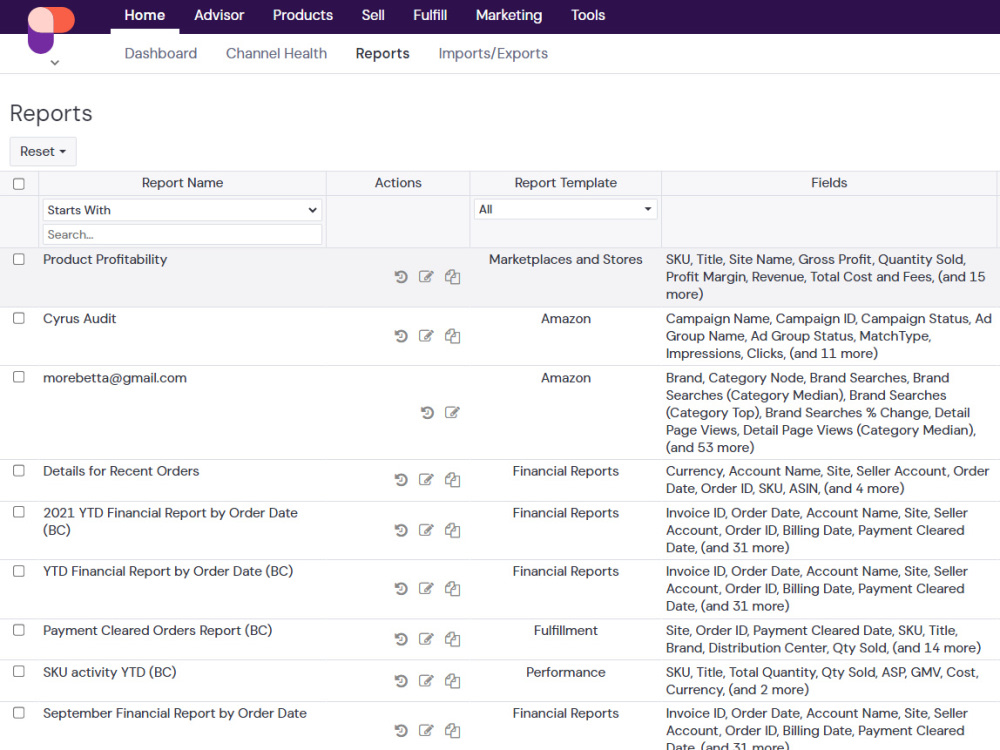
Task: Open history for YTD Financial Report by Order Date (BC)
Action: pos(401,589)
